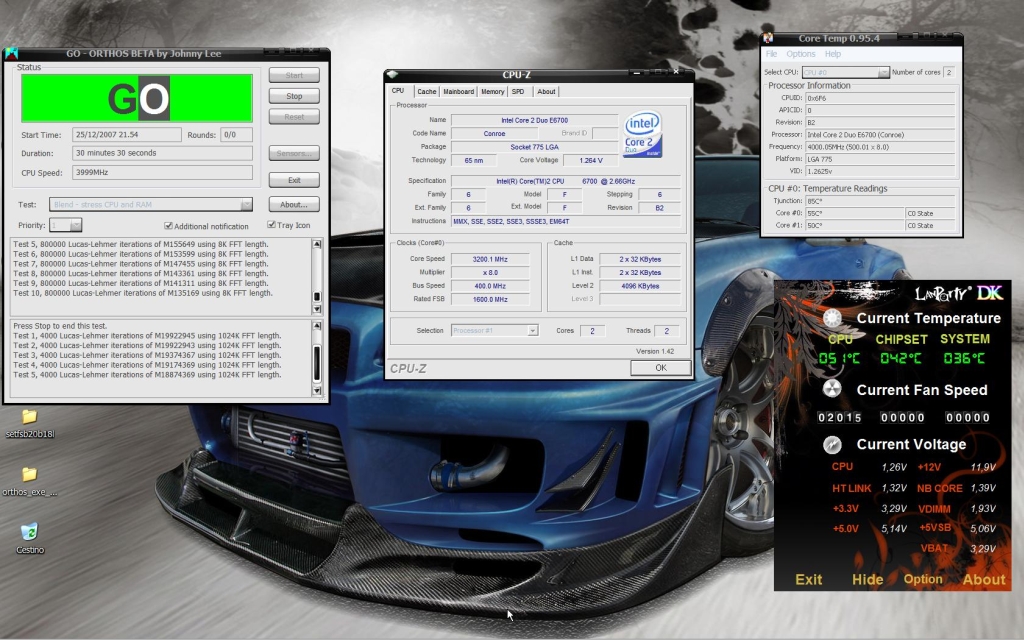Click the Intel Core 2 Duo logo in CPU-Z
Image resolution: width=1024 pixels, height=640 pixels.
pyautogui.click(x=643, y=134)
